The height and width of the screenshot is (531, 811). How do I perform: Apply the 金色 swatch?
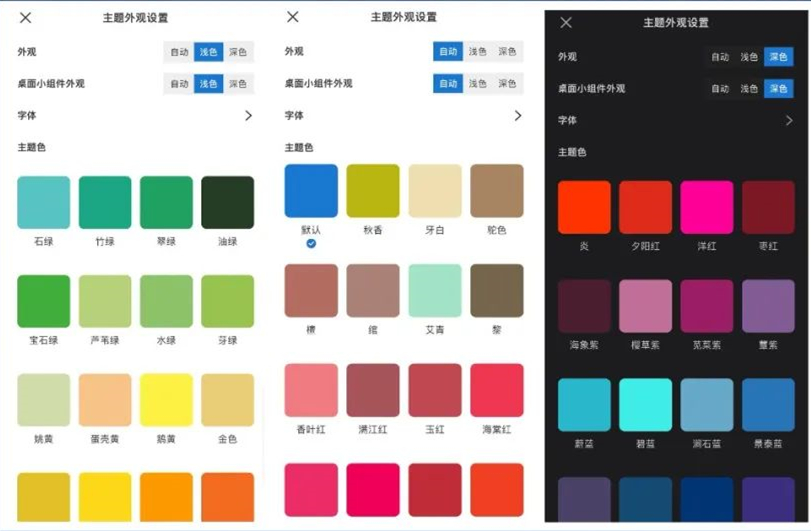[228, 400]
